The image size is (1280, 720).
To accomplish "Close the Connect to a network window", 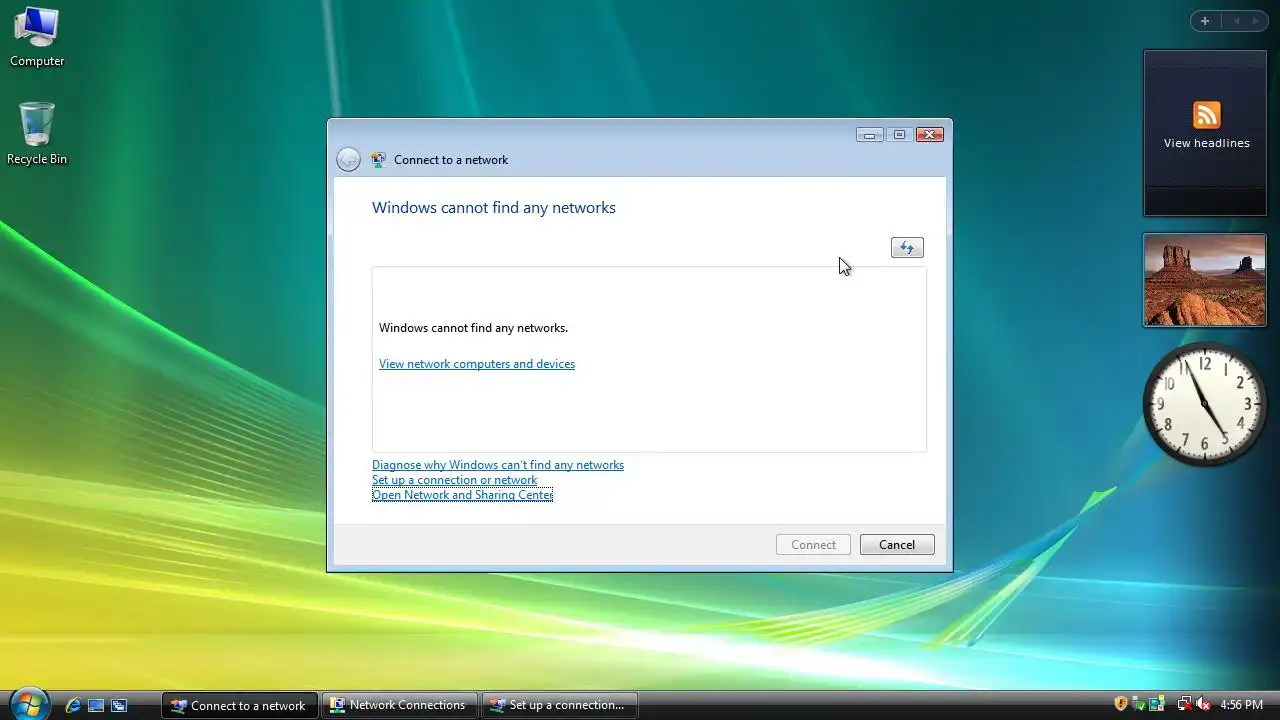I will point(930,135).
